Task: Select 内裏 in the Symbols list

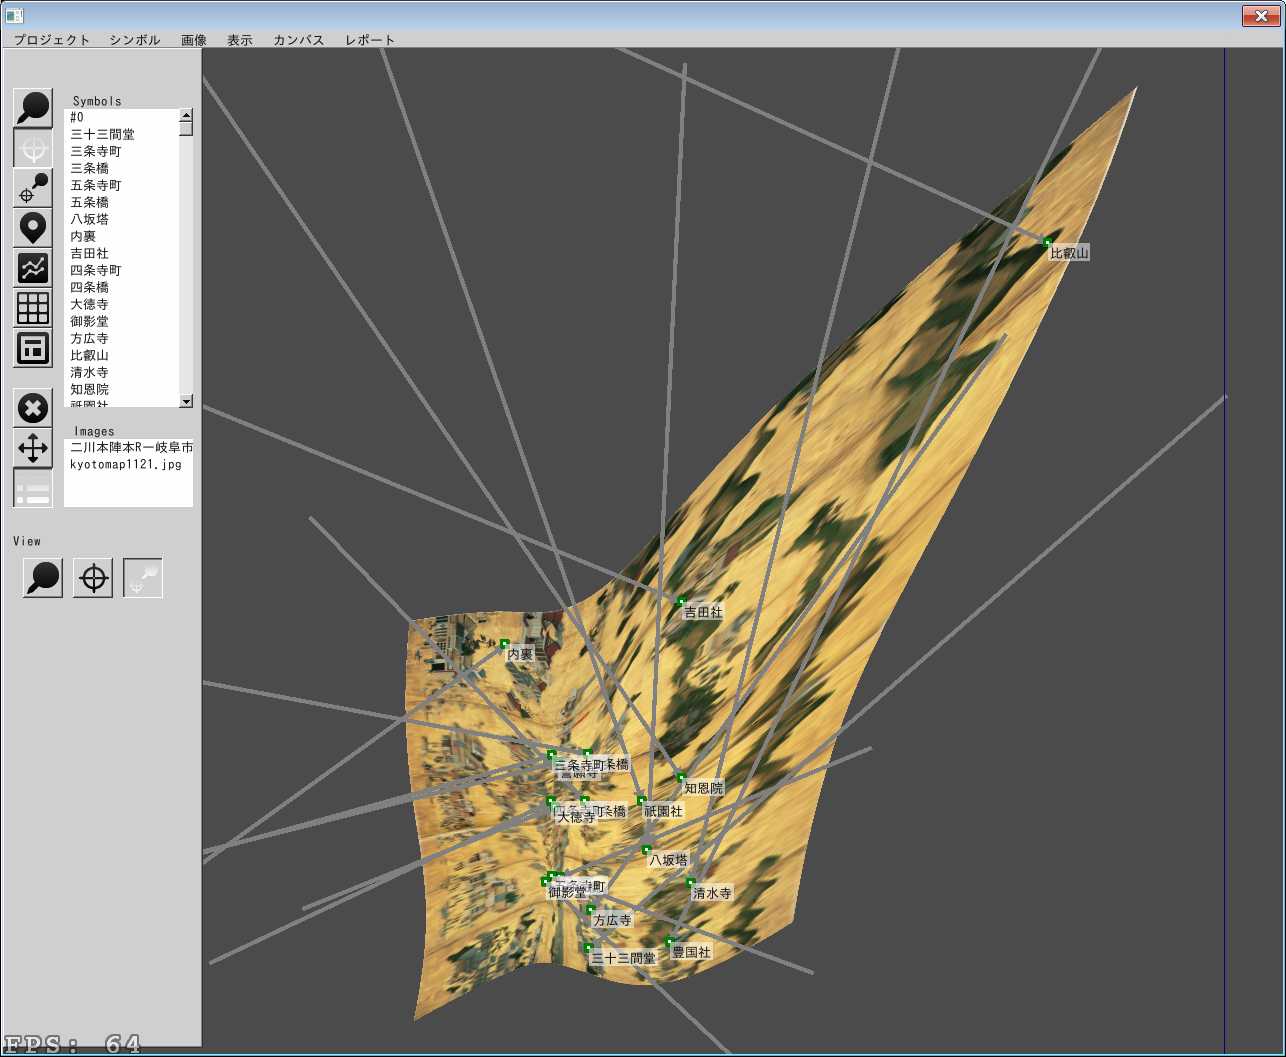Action: (x=122, y=236)
